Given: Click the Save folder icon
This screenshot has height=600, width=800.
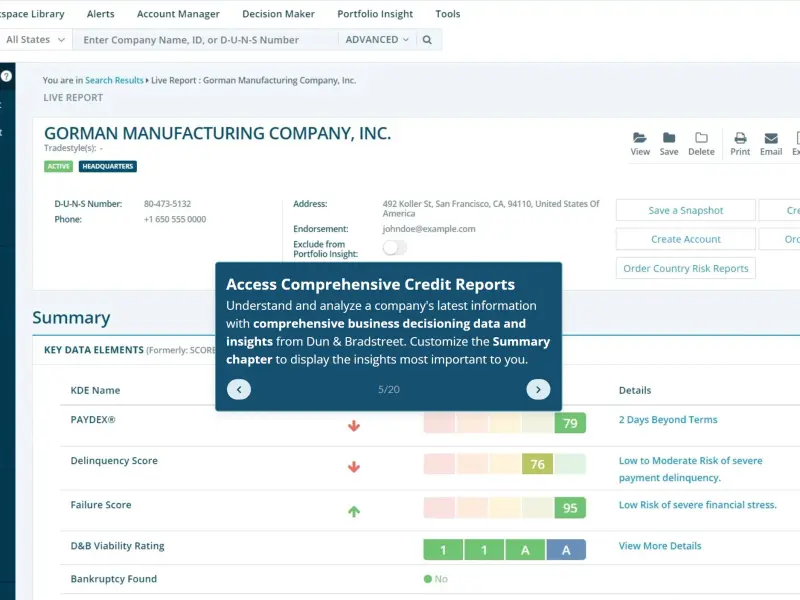Looking at the screenshot, I should (668, 138).
